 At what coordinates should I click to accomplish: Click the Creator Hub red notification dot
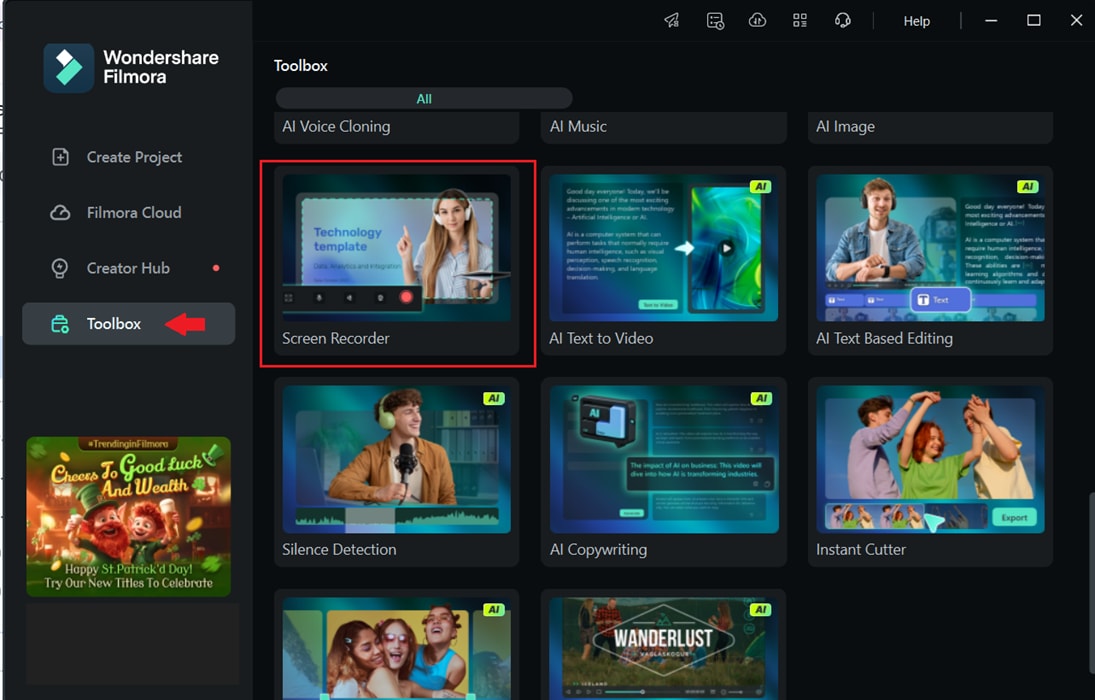[x=216, y=268]
